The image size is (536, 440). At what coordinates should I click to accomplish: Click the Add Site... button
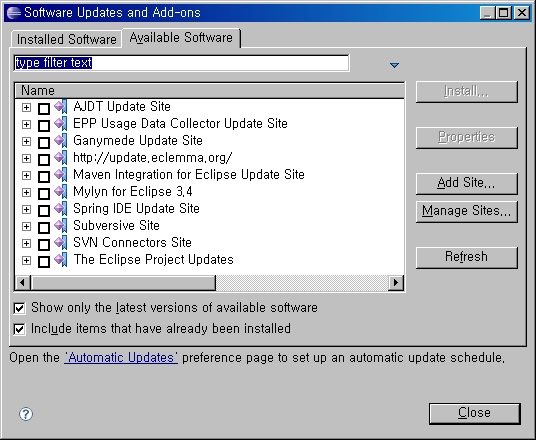pos(467,183)
